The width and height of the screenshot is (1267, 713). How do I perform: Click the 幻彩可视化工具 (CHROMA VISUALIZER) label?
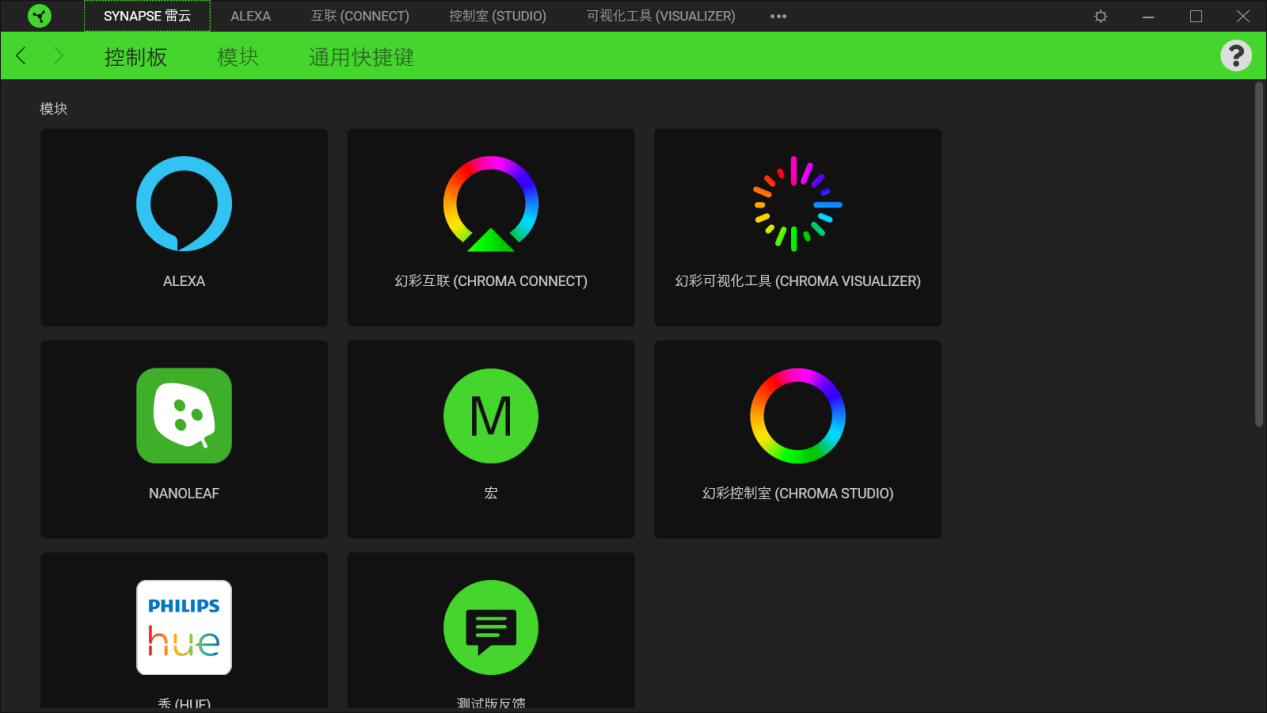[798, 281]
